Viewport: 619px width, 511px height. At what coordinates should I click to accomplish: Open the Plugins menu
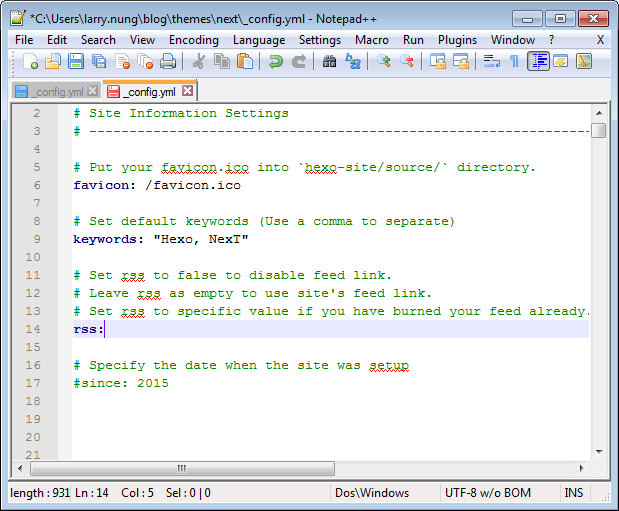(457, 40)
